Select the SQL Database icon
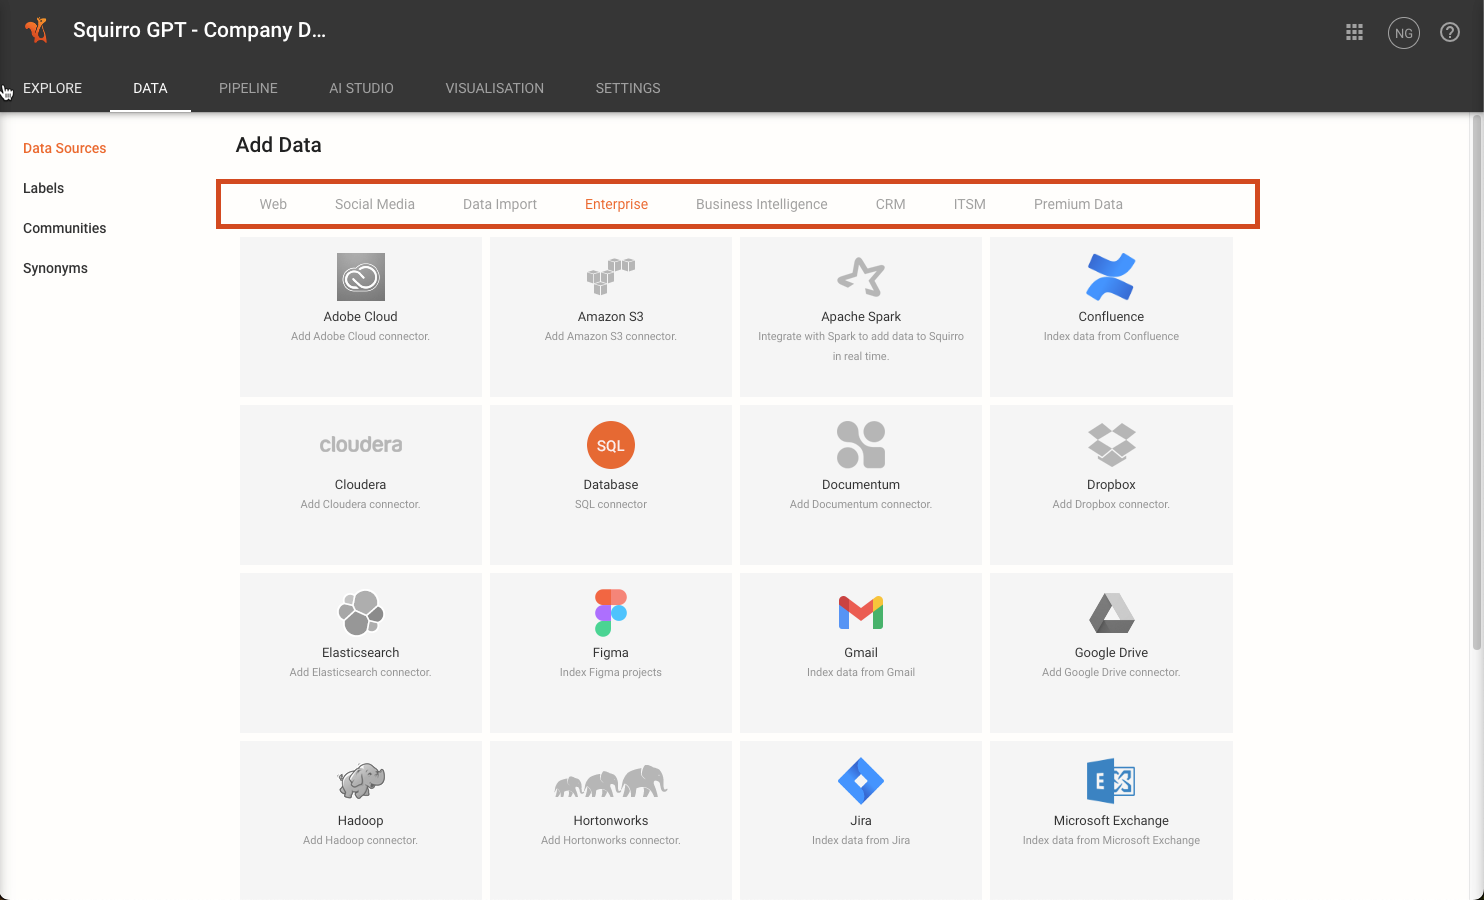Image resolution: width=1484 pixels, height=900 pixels. click(x=611, y=445)
